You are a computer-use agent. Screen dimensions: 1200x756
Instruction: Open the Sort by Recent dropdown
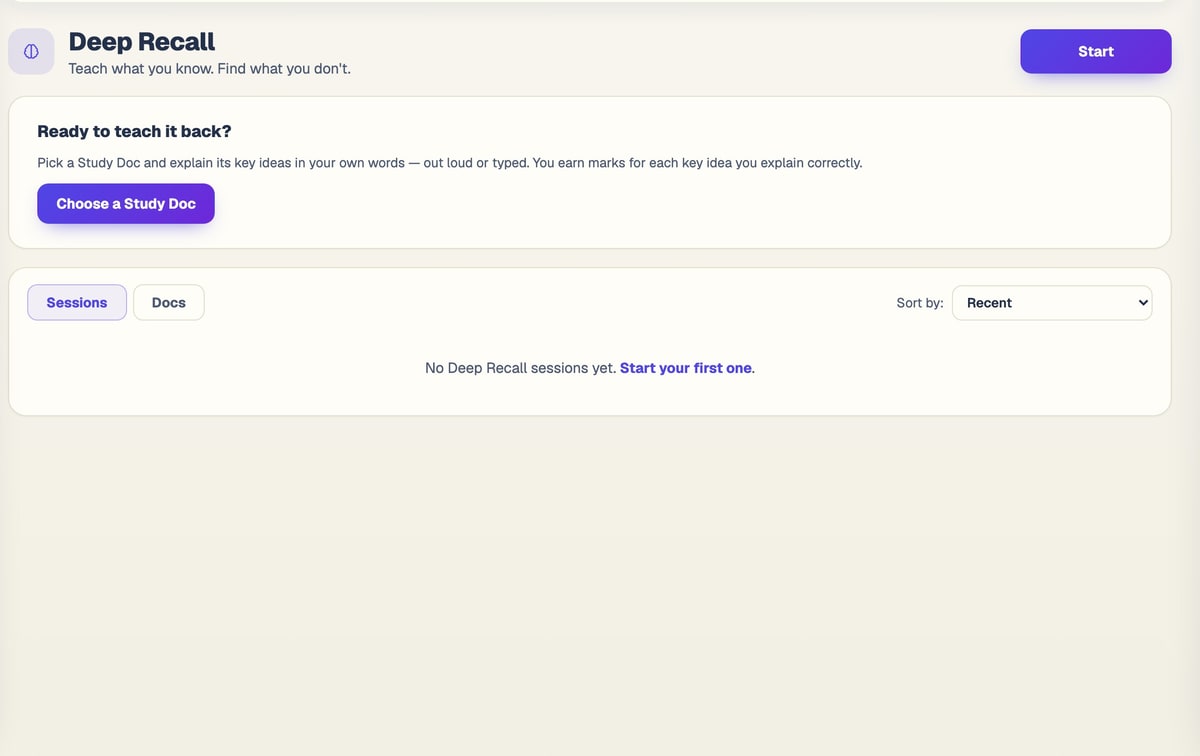point(1052,302)
